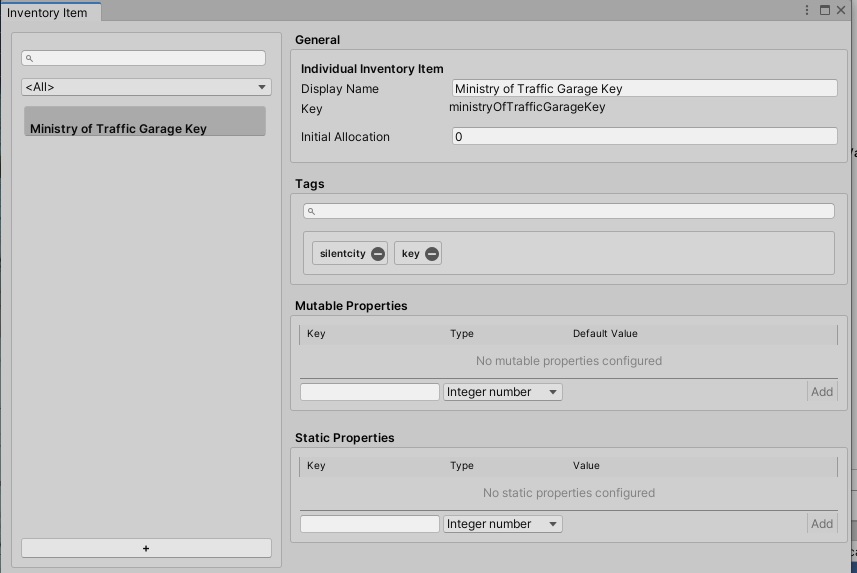857x573 pixels.
Task: Focus the Display Name text field
Action: click(x=644, y=89)
